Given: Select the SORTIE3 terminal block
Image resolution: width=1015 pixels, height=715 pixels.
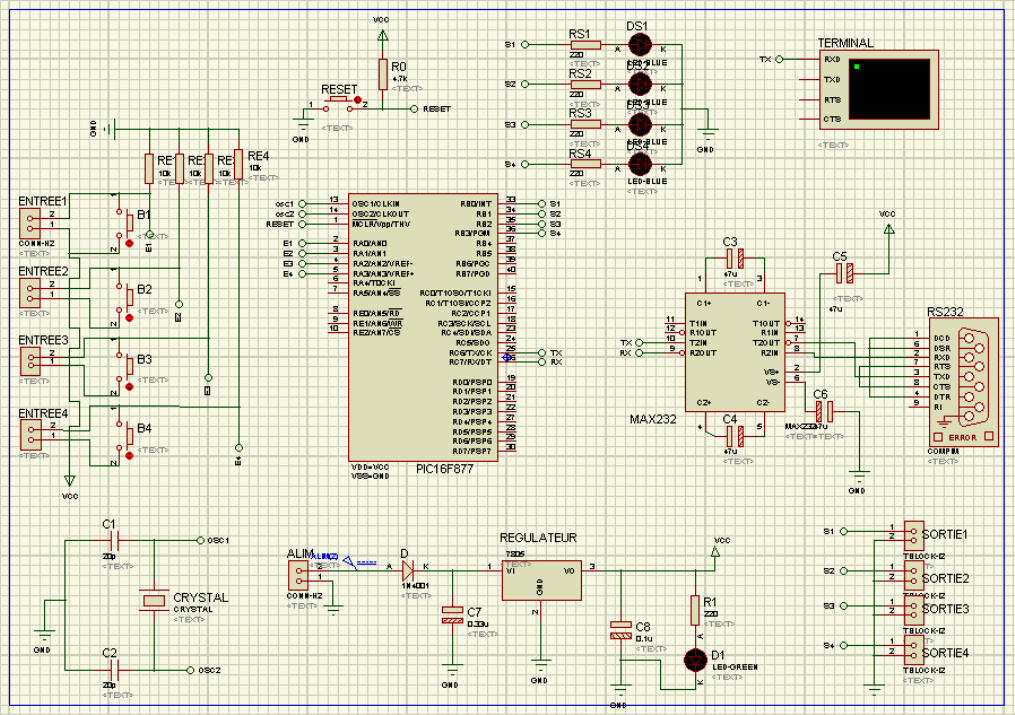Looking at the screenshot, I should click(913, 610).
